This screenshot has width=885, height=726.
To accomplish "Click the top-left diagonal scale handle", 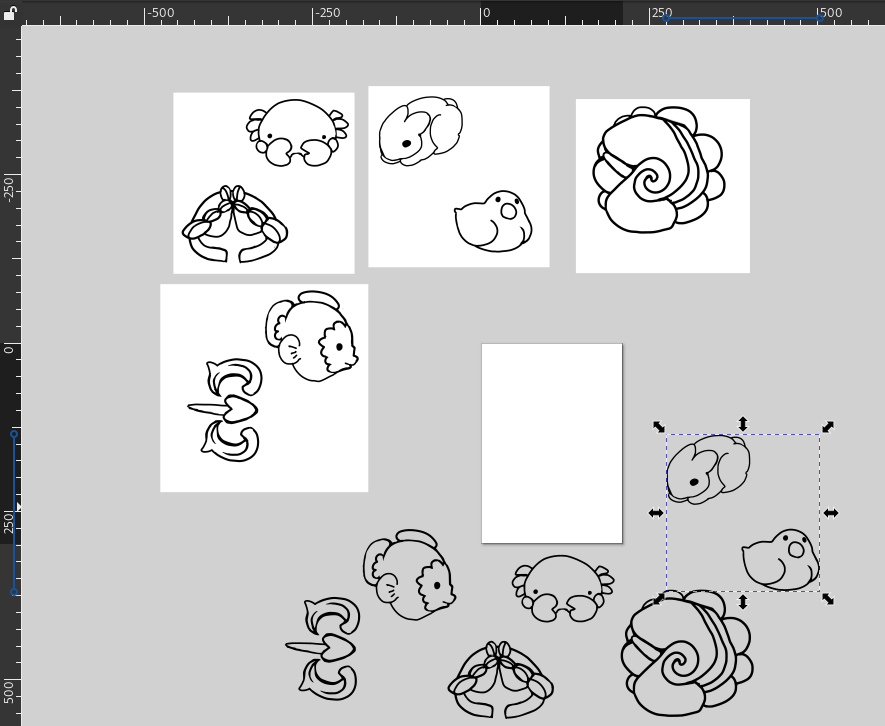I will pos(659,427).
